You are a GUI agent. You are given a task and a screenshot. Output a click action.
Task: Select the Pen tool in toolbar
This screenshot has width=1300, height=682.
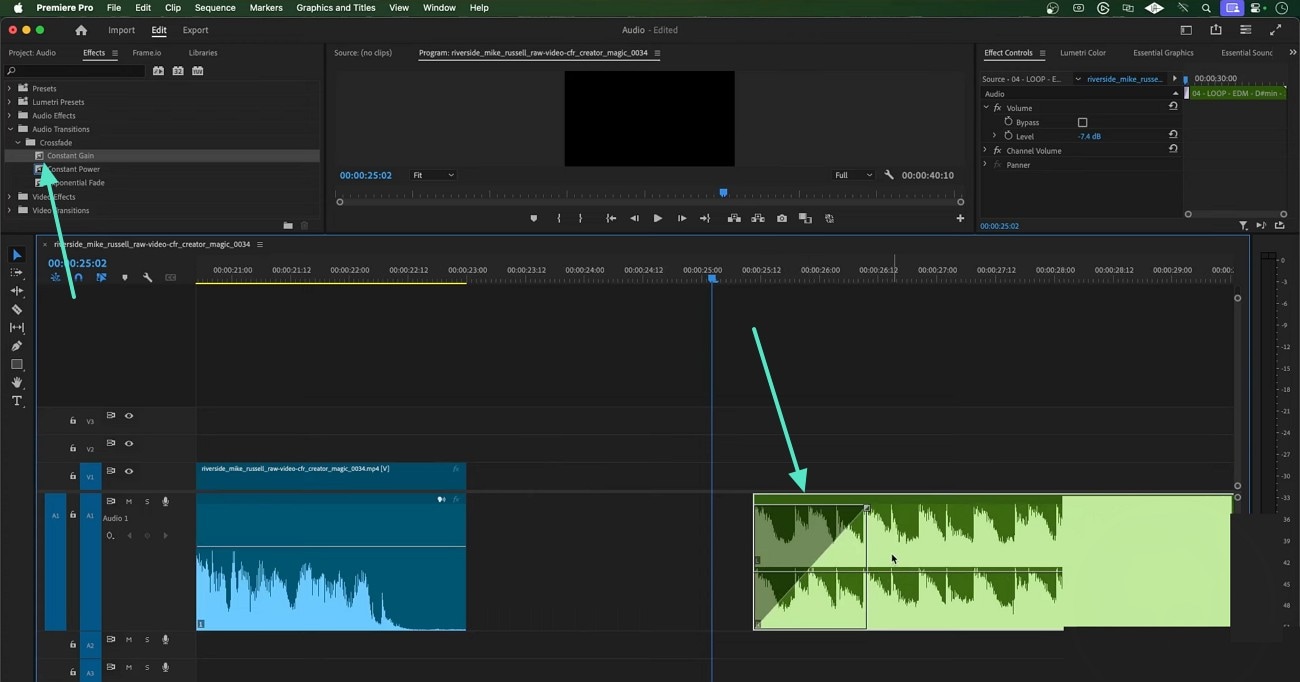click(17, 346)
